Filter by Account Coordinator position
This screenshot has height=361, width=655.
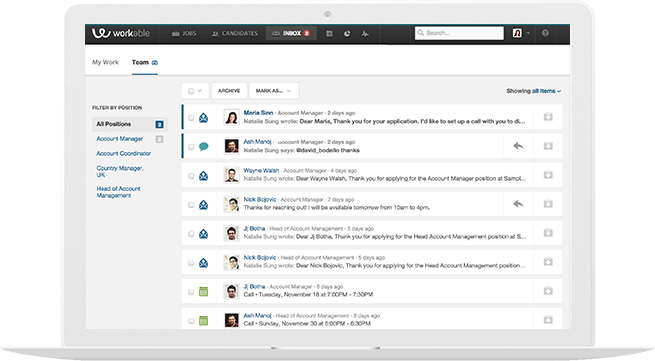point(124,153)
